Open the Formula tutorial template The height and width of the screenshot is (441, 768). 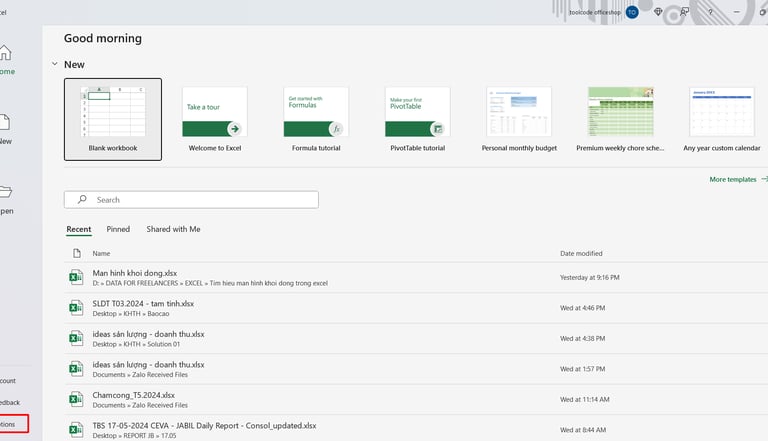pos(316,119)
